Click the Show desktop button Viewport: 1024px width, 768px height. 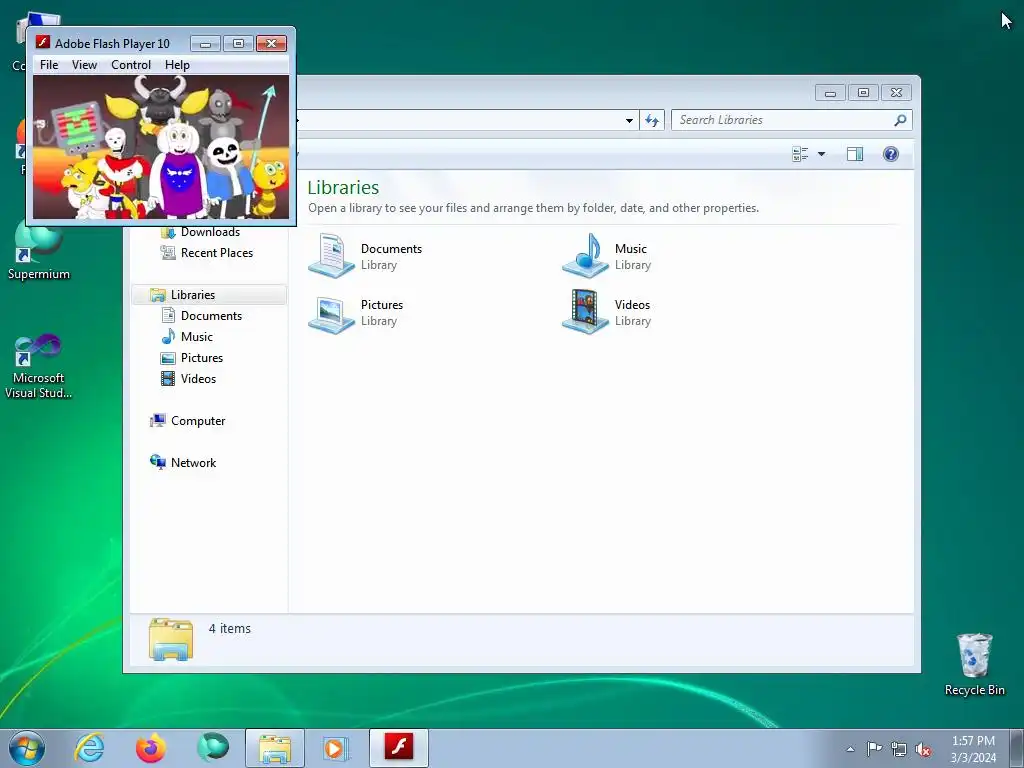[x=1017, y=748]
